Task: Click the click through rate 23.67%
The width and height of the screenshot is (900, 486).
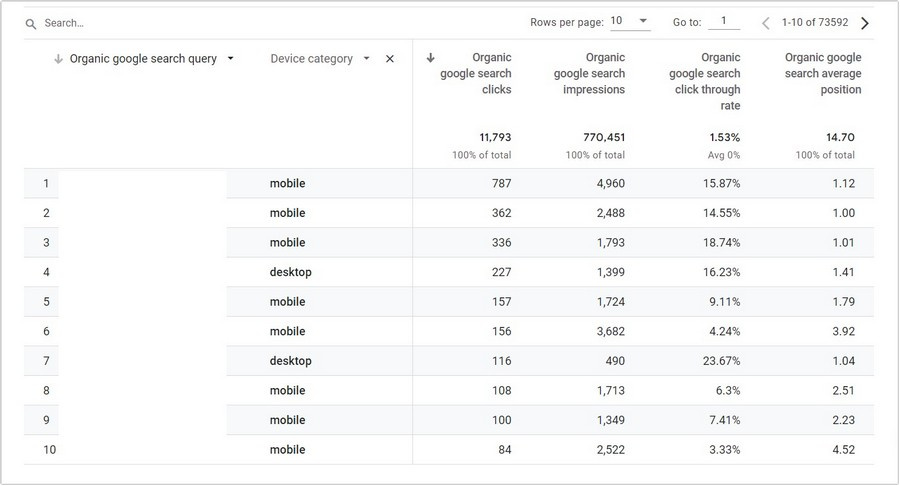Action: tap(721, 361)
